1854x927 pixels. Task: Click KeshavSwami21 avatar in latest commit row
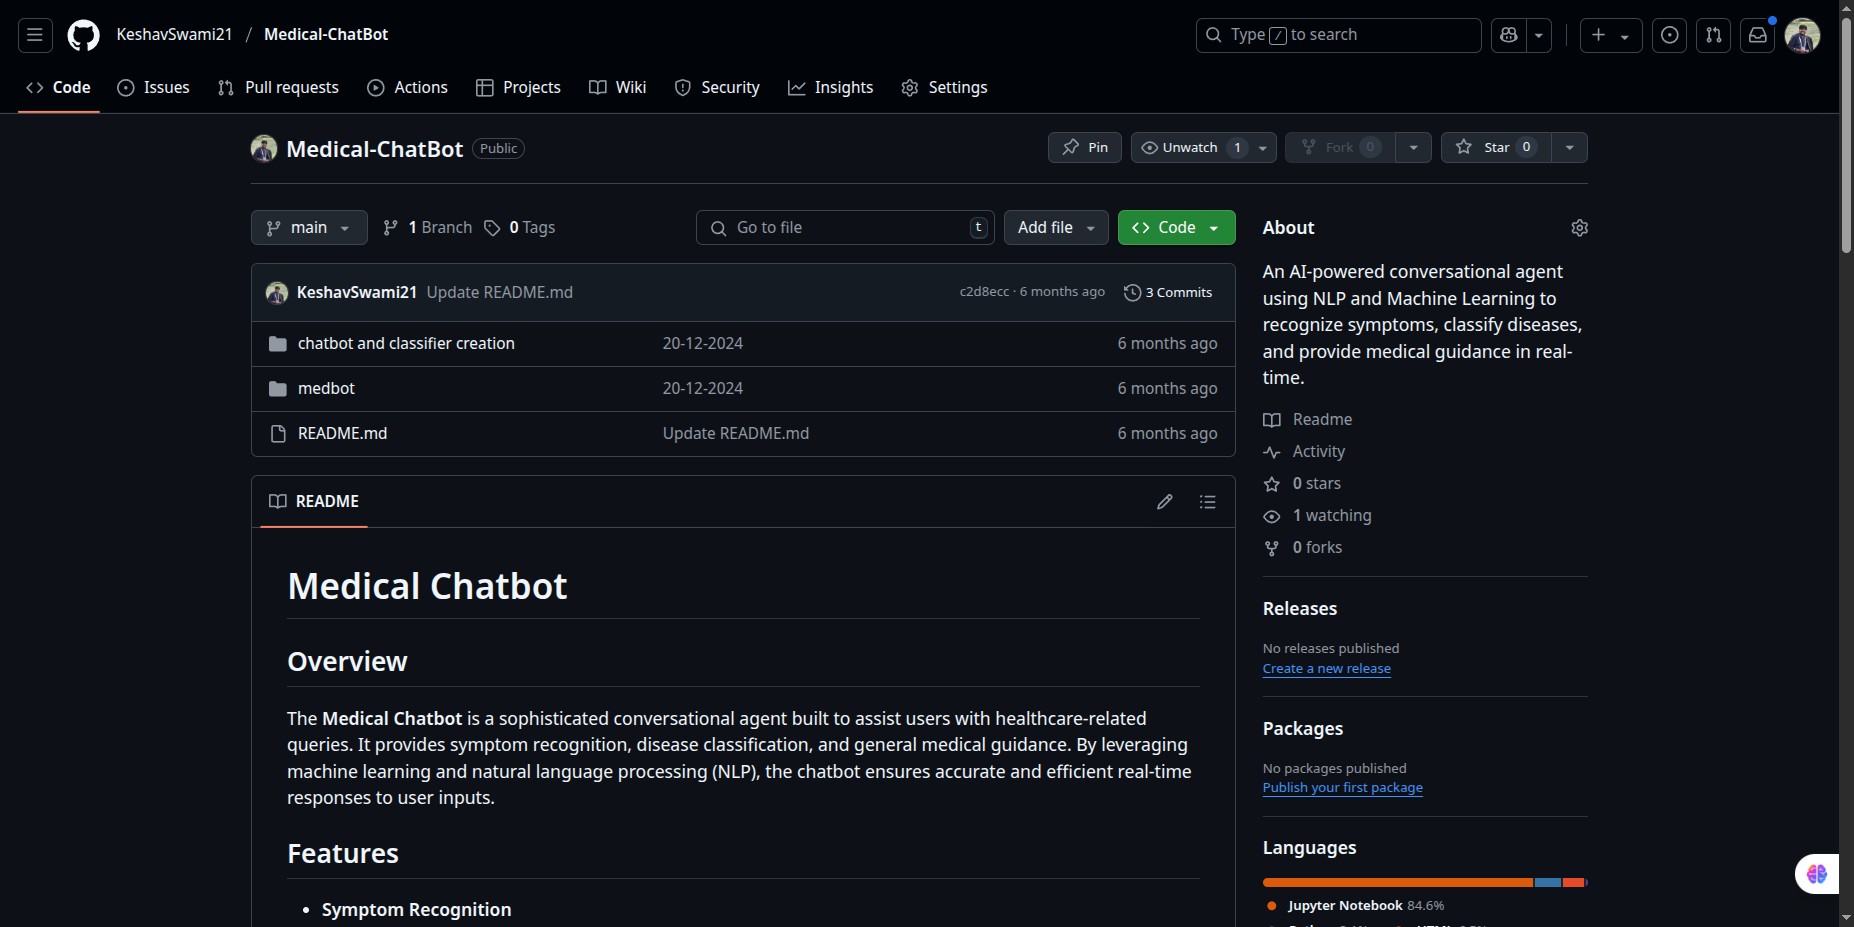pos(277,293)
